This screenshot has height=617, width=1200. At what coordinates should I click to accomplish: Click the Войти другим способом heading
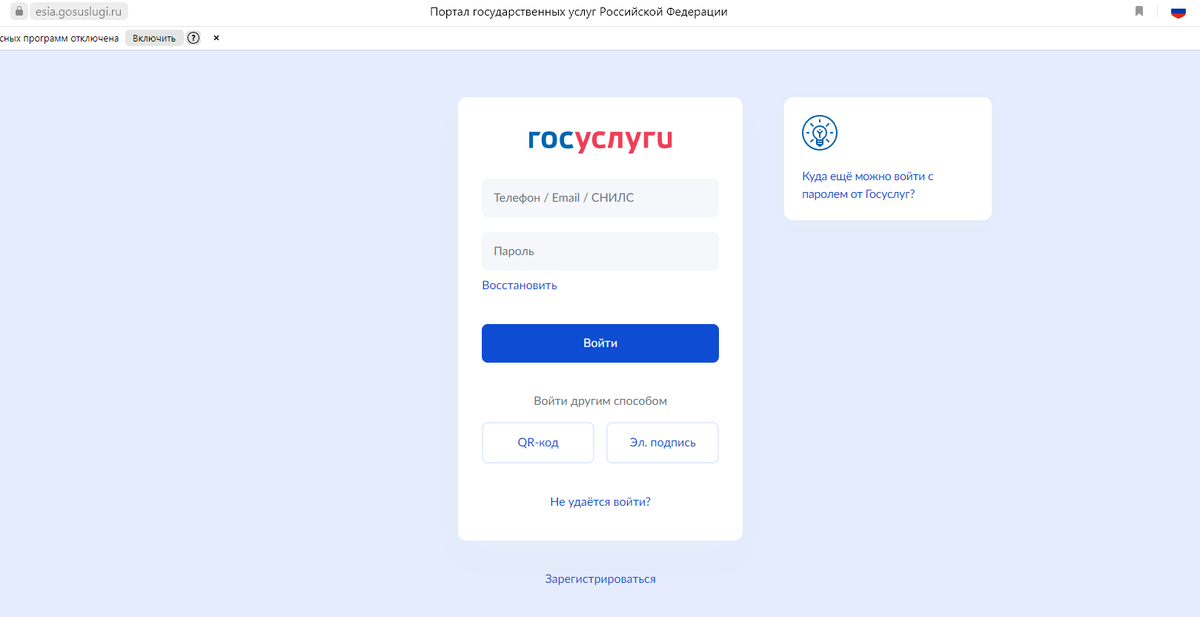click(600, 399)
